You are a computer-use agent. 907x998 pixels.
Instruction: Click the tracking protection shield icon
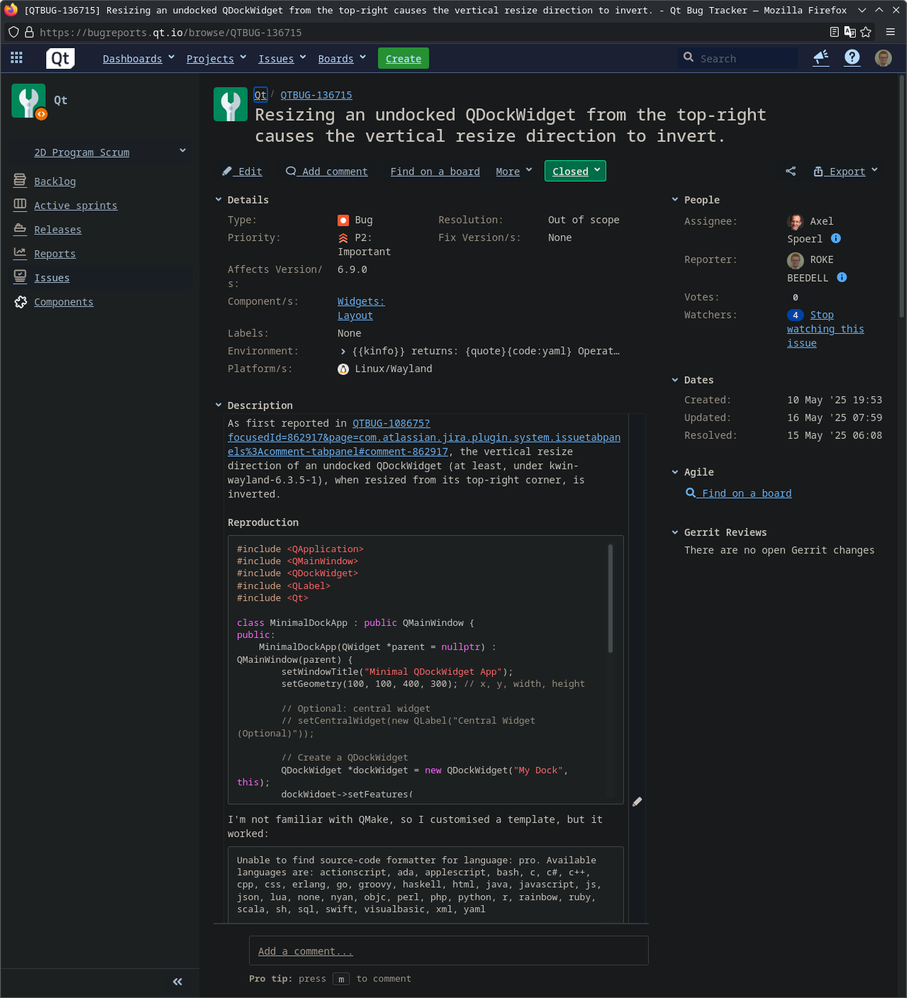coord(13,32)
